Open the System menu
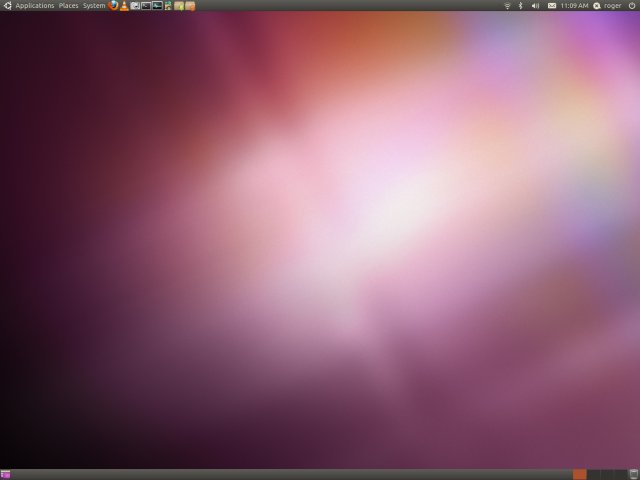This screenshot has height=480, width=640. point(94,6)
